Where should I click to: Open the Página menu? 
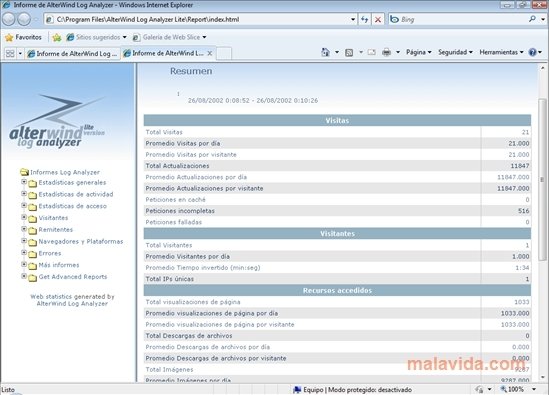click(x=419, y=52)
